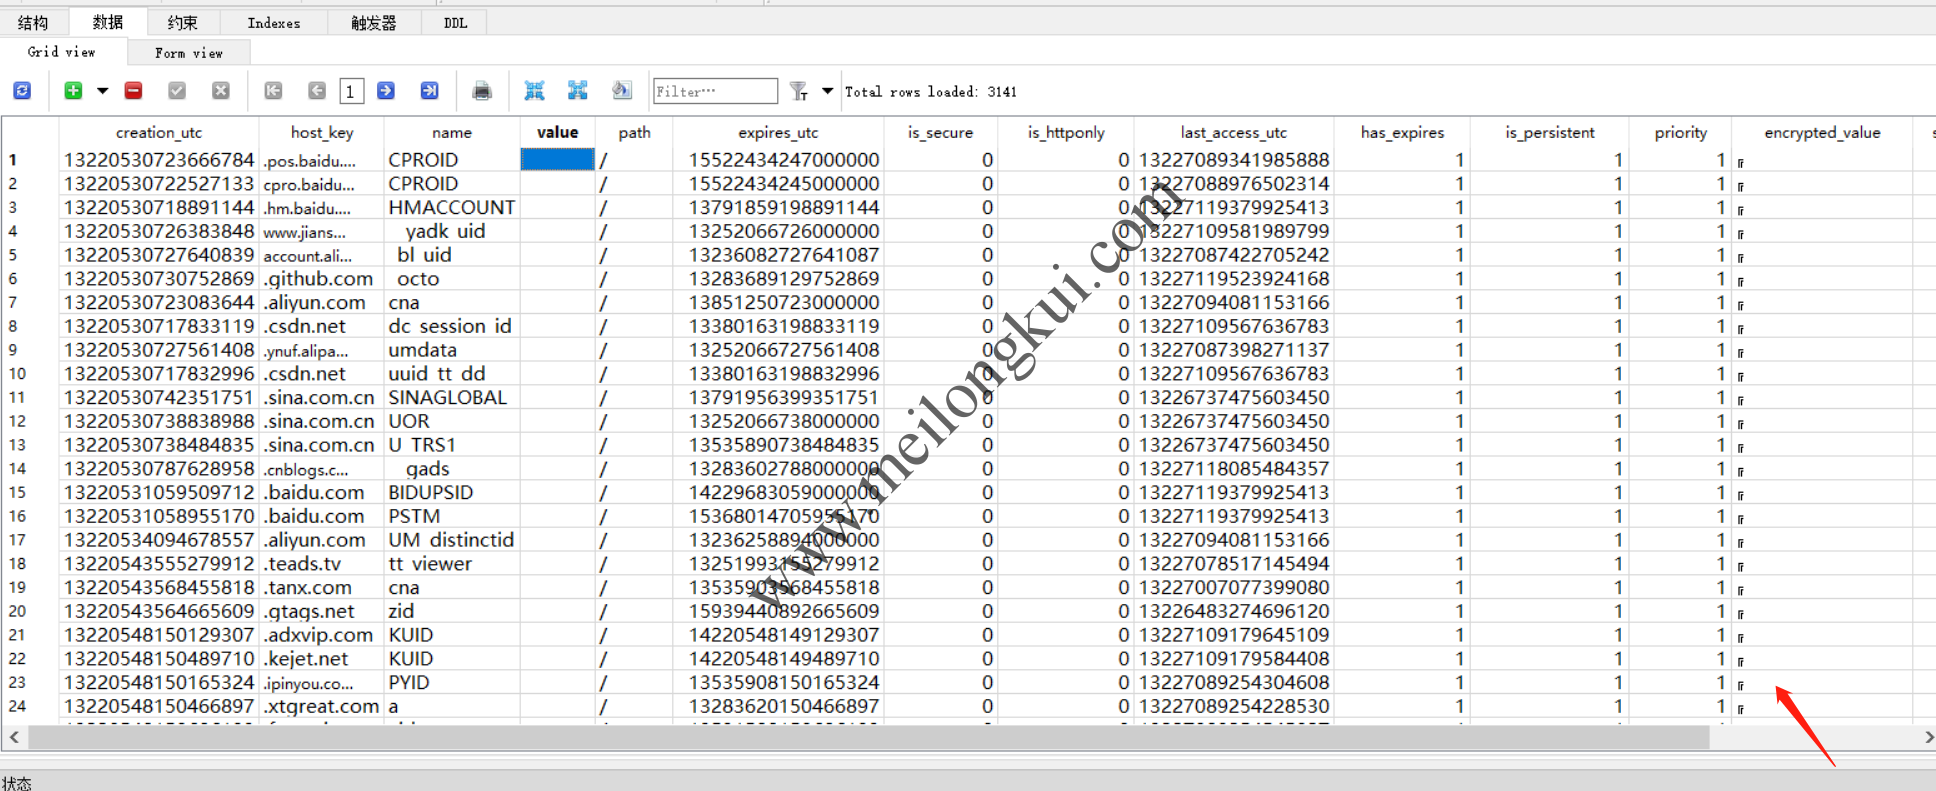
Task: Sort by the host_key column header
Action: tap(322, 132)
